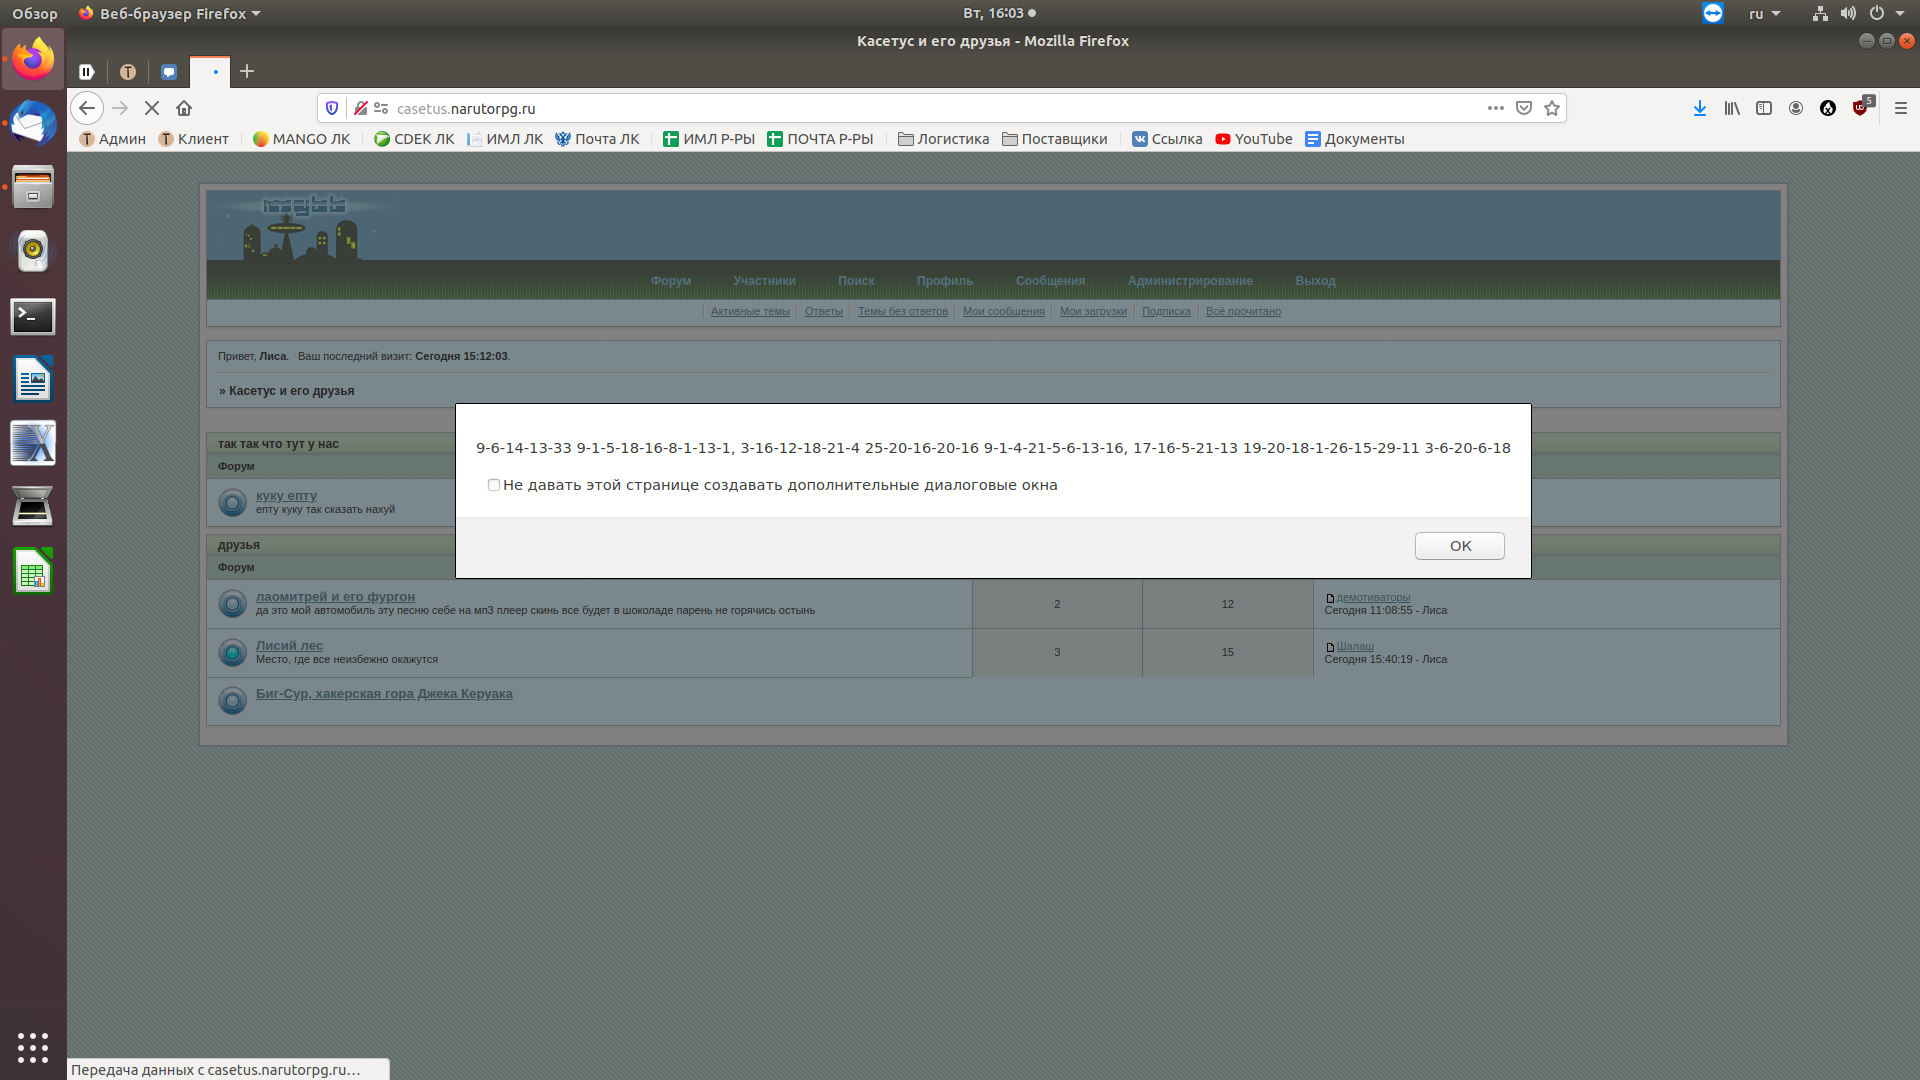The image size is (1920, 1080).
Task: Open the Обзор activities overview
Action: point(35,13)
